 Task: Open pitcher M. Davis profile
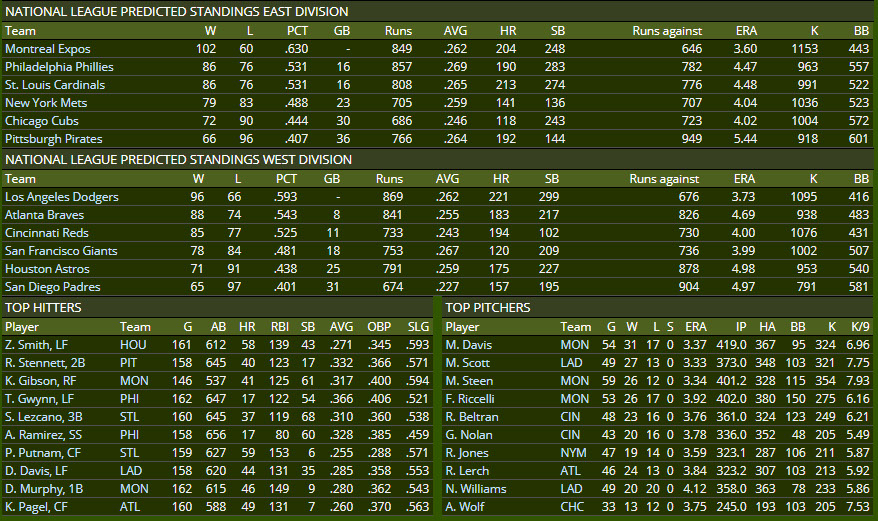470,345
